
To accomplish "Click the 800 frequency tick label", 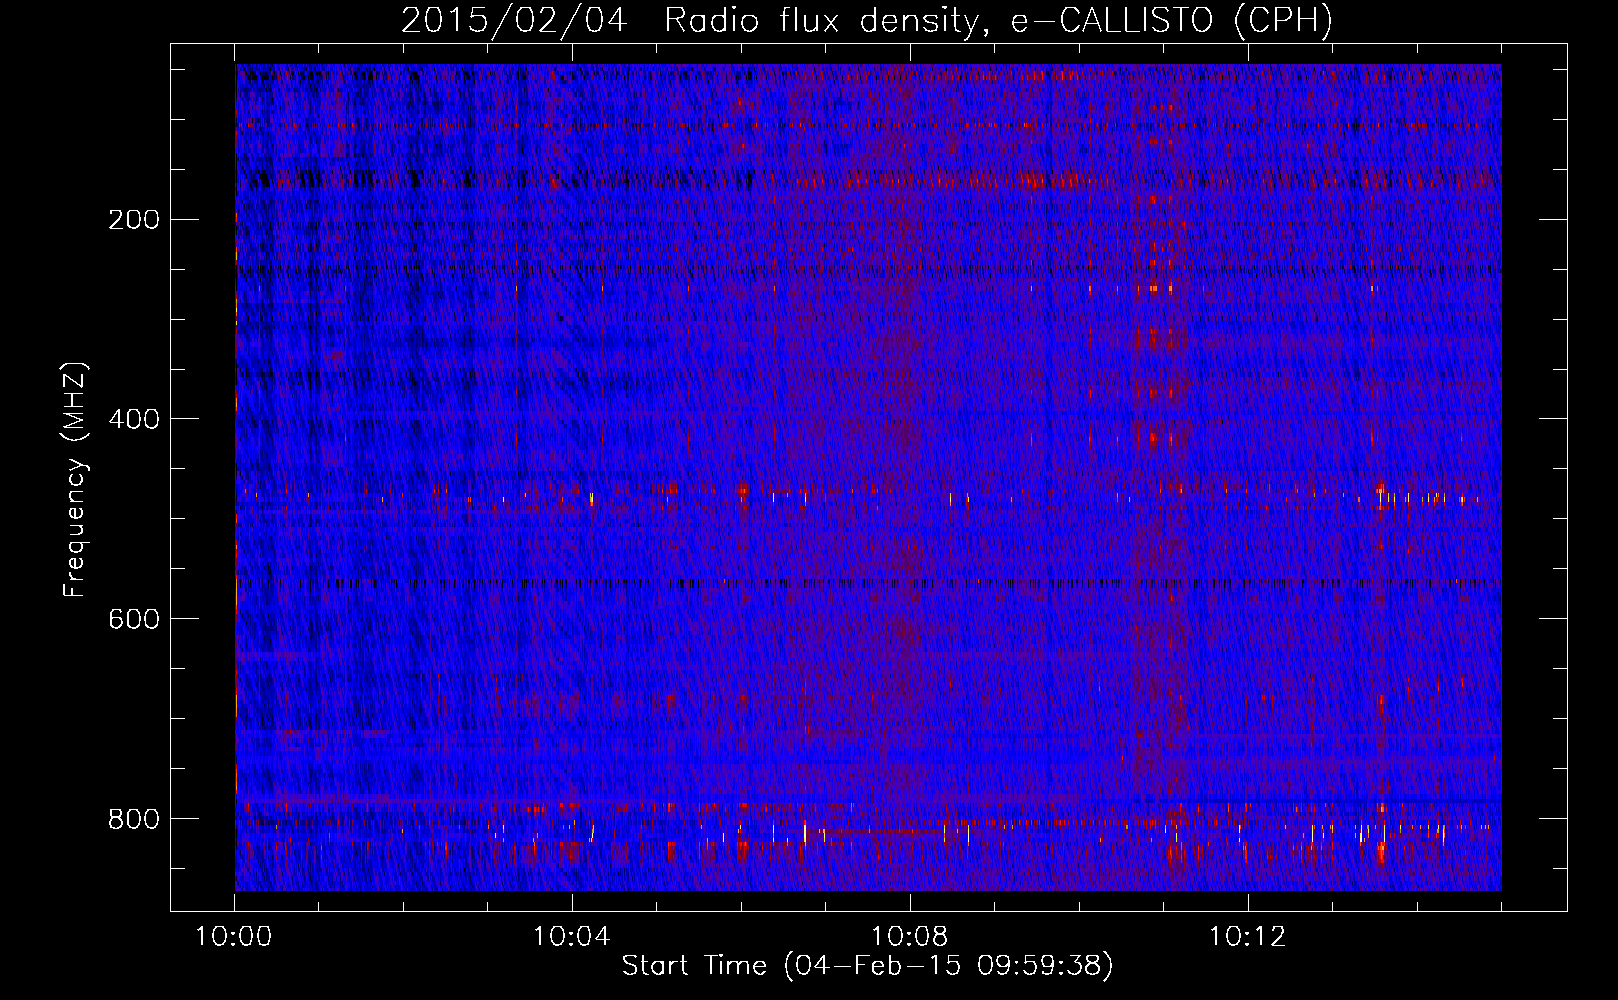I will tap(133, 819).
